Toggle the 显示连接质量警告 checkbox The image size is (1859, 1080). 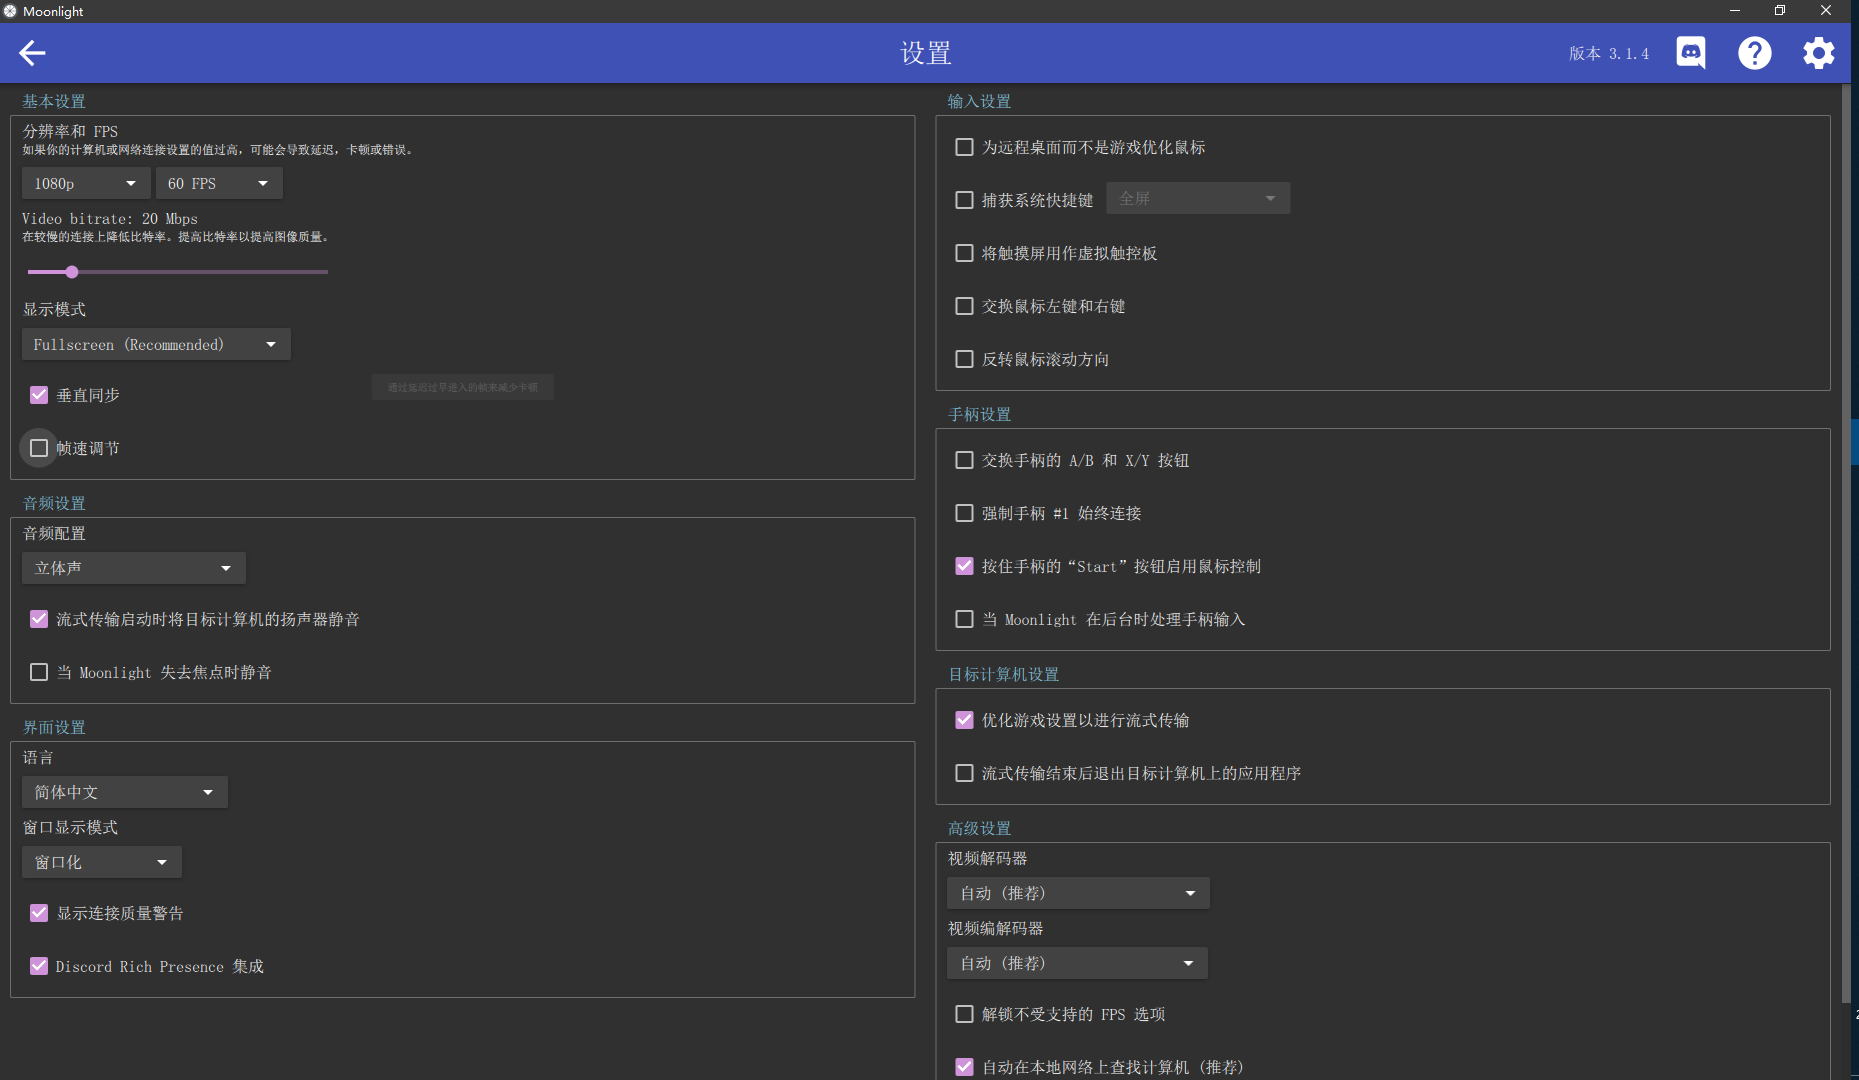[x=39, y=913]
